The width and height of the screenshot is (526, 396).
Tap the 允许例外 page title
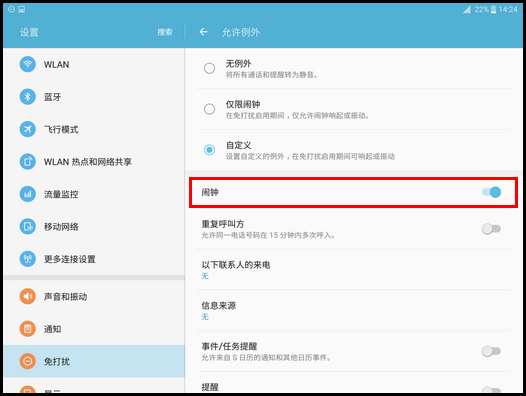tap(241, 32)
